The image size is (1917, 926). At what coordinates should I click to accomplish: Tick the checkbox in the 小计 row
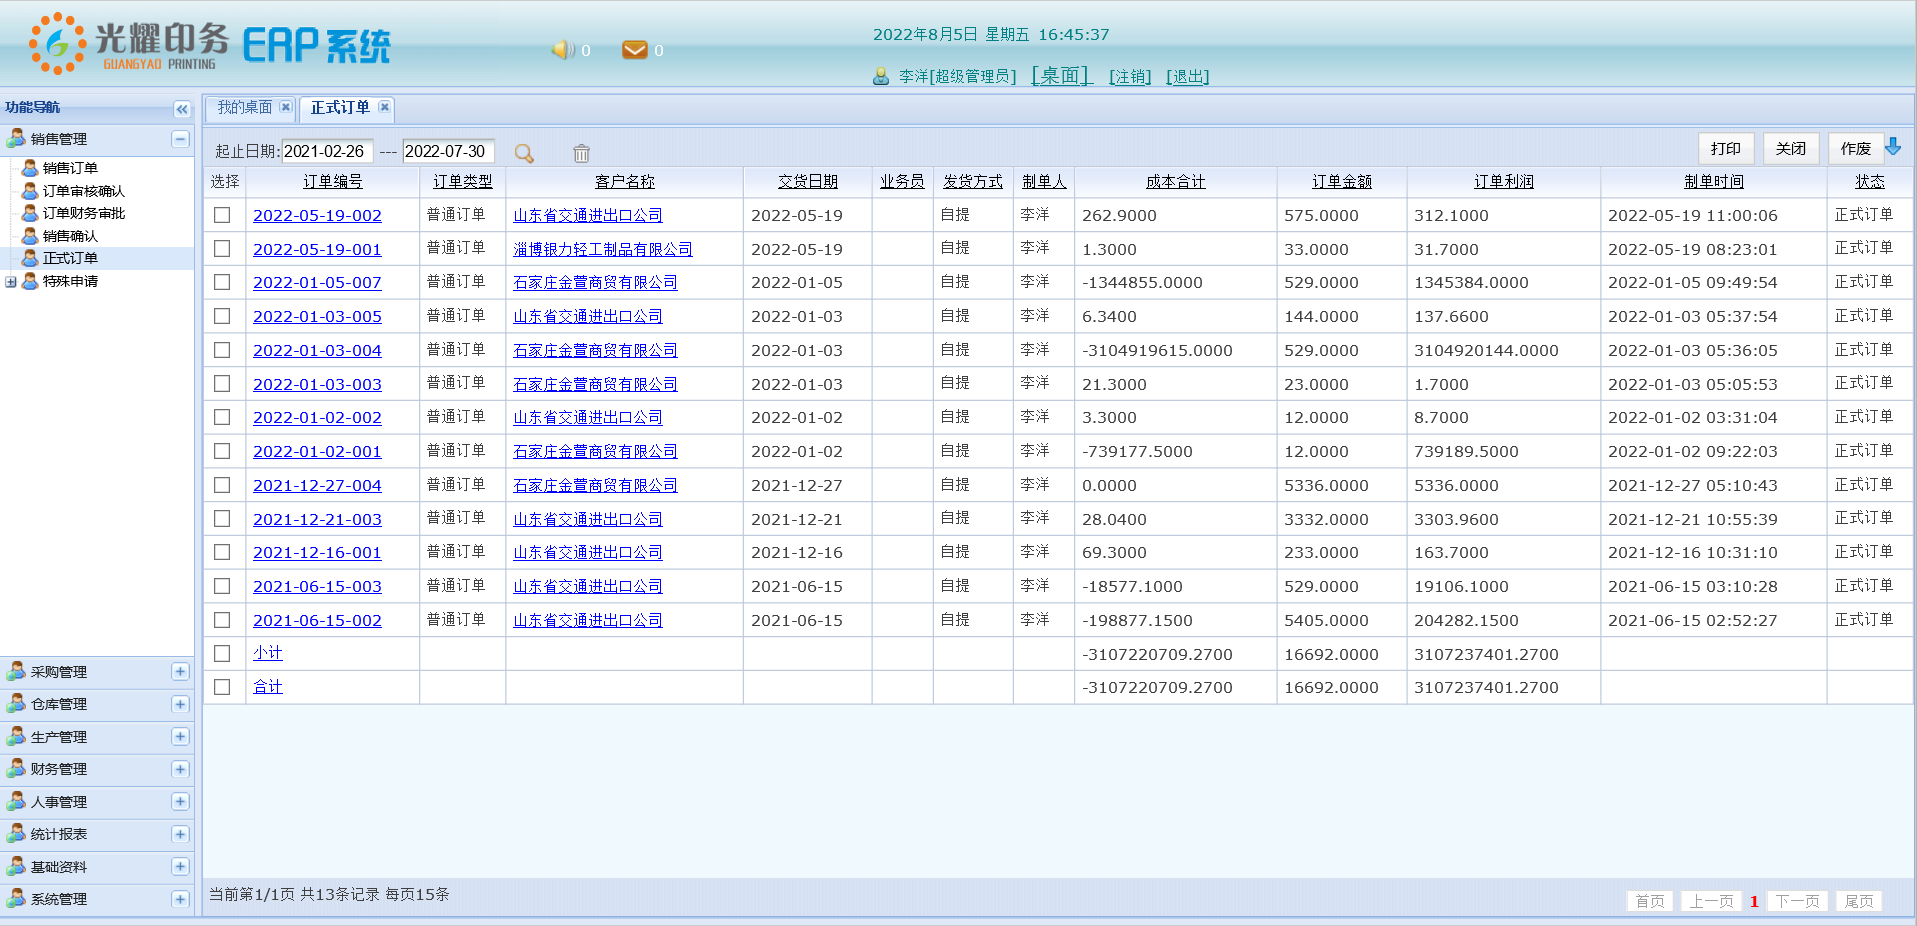click(x=222, y=653)
